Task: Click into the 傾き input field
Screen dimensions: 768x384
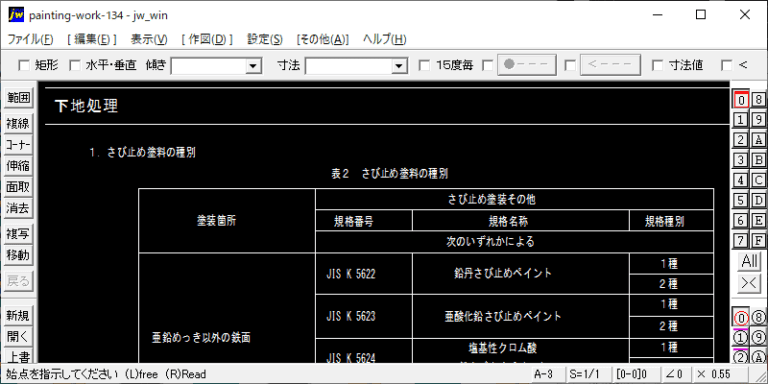Action: coord(209,66)
